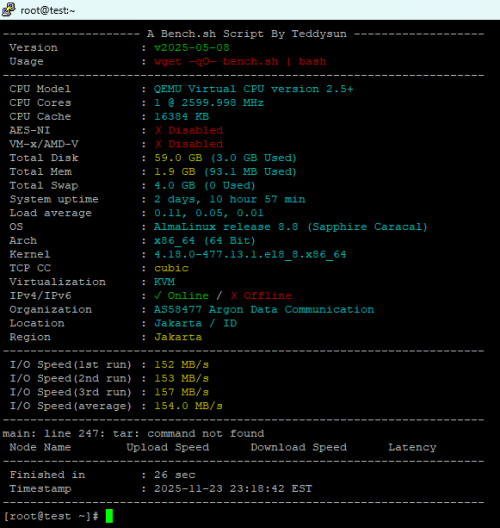Click the AES-NI Disabled status
The width and height of the screenshot is (500, 528).
pos(189,130)
